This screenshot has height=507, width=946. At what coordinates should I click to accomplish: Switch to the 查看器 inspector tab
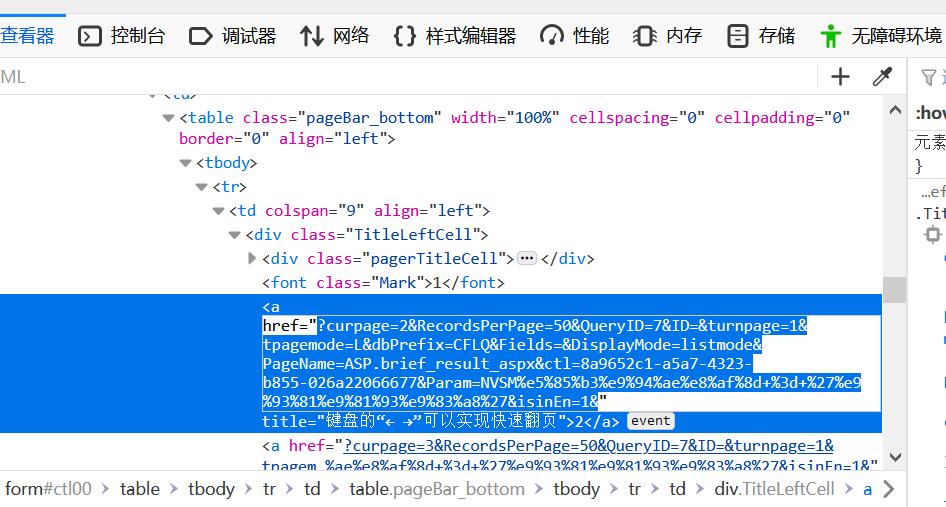pyautogui.click(x=28, y=36)
